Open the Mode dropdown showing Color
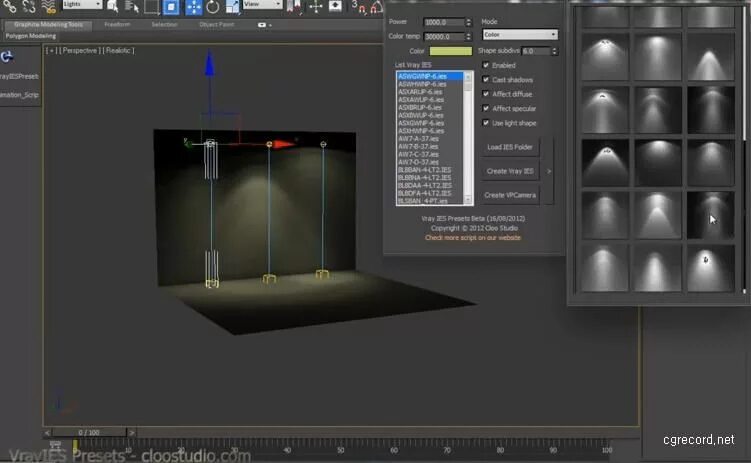Screen dimensions: 751x463 520,34
